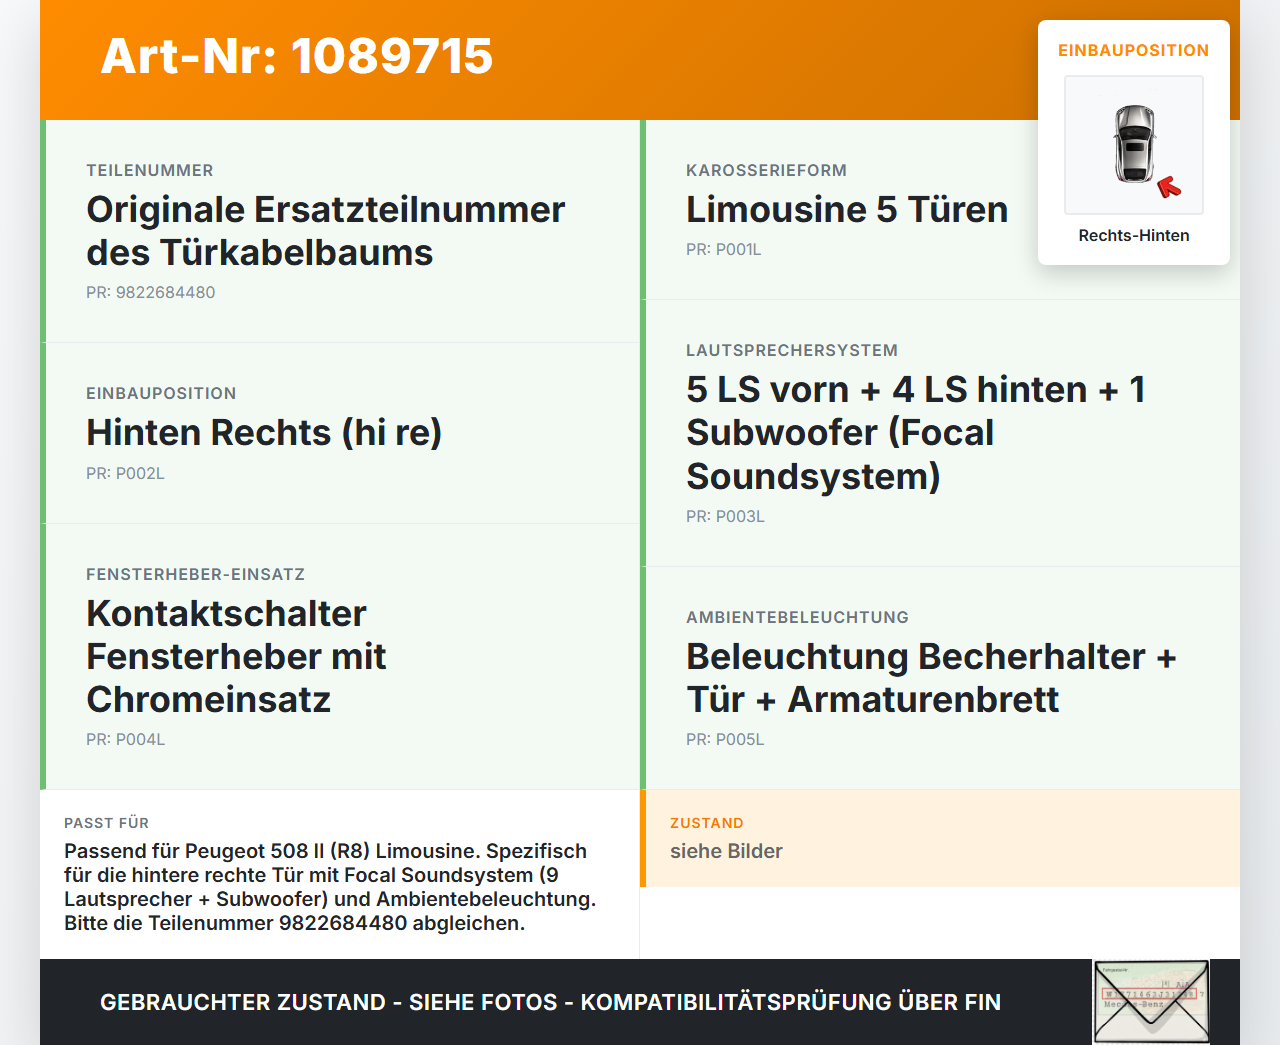1280x1046 pixels.
Task: Click the FENSTERHEBER-EINSATZ label
Action: click(196, 574)
